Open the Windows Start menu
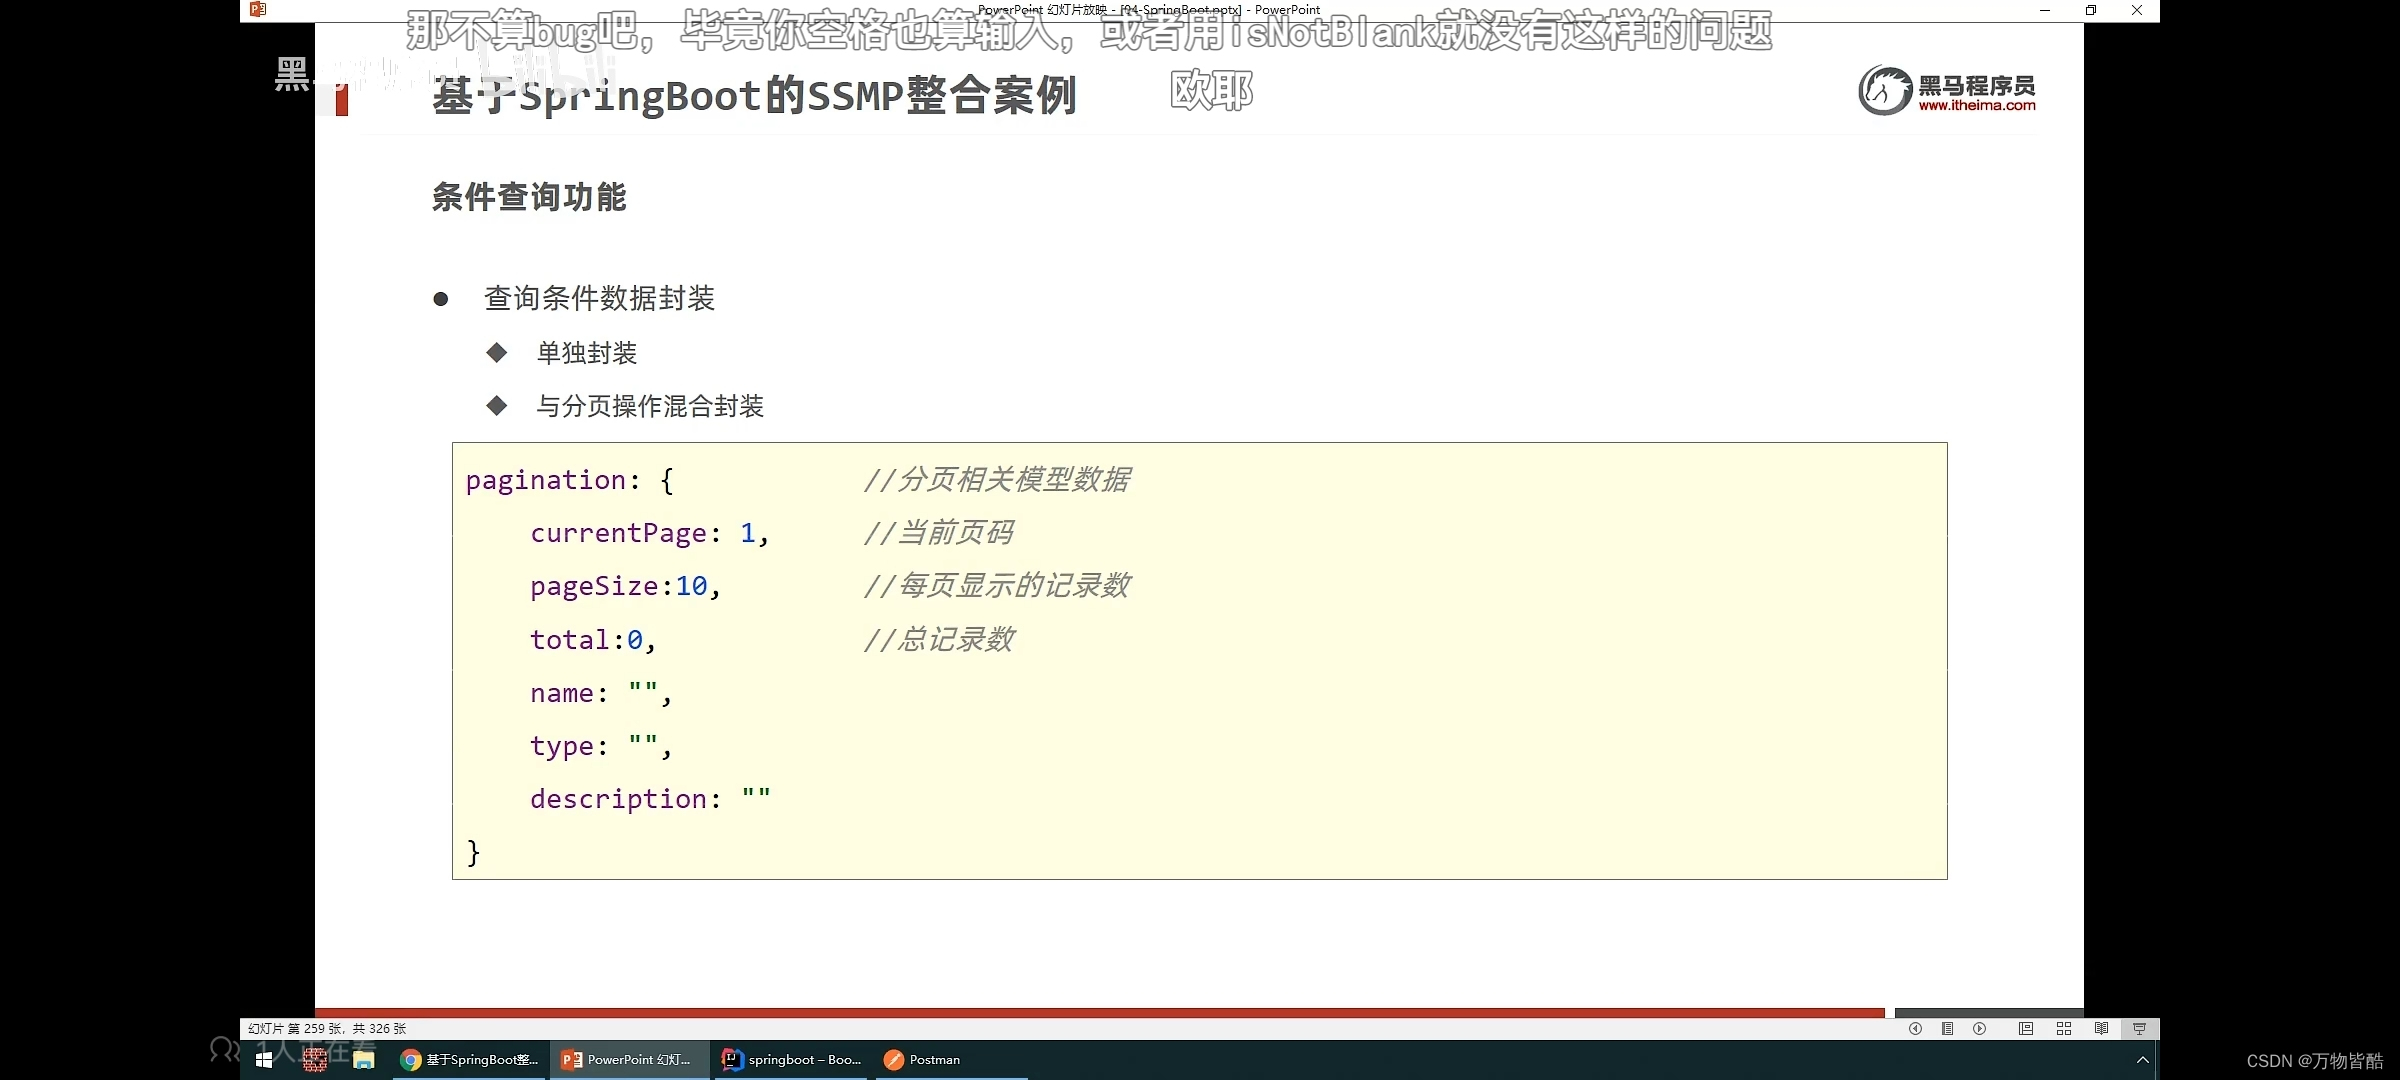The height and width of the screenshot is (1080, 2400). pyautogui.click(x=264, y=1060)
